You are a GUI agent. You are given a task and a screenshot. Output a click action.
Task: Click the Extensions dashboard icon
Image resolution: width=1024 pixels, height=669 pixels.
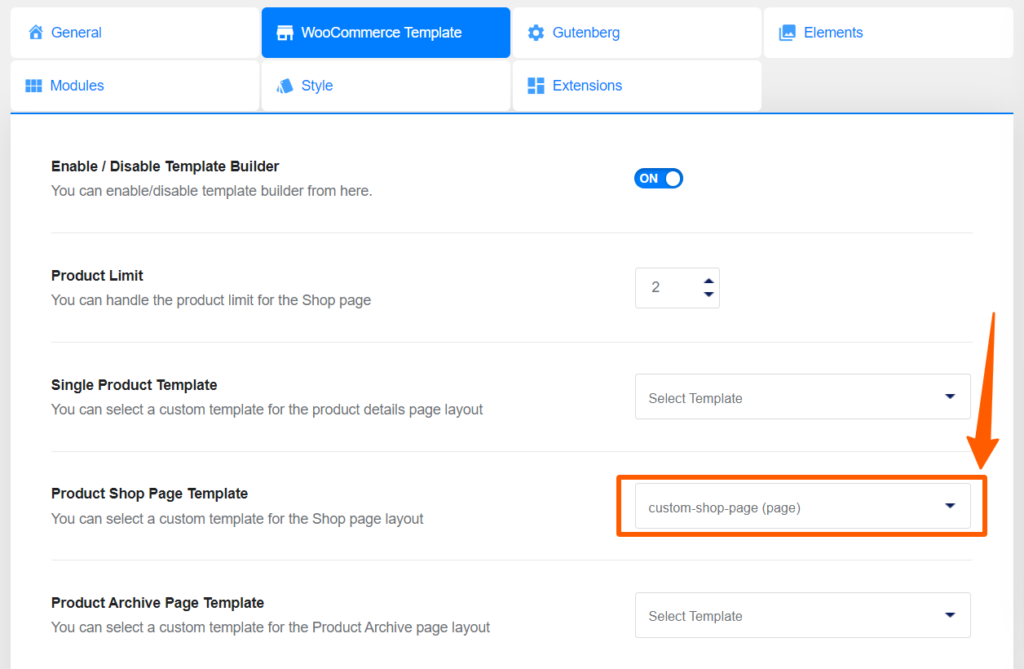pos(536,86)
